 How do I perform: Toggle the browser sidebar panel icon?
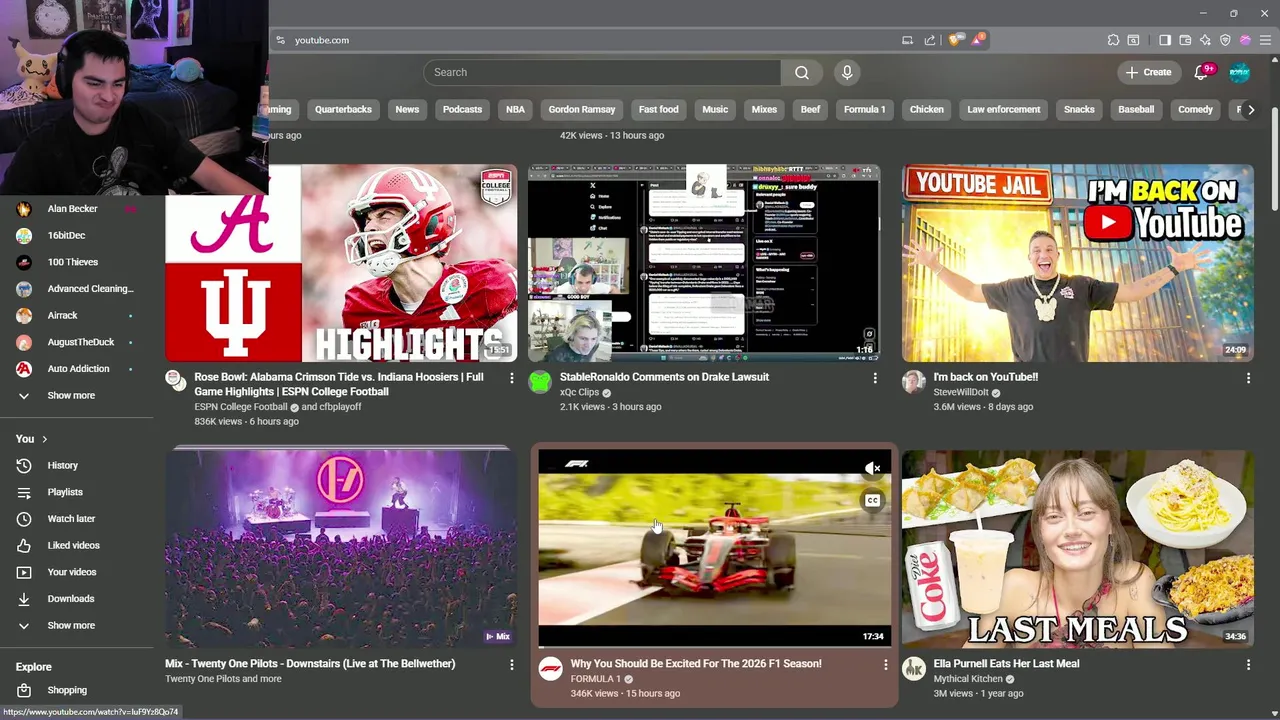pos(1165,40)
